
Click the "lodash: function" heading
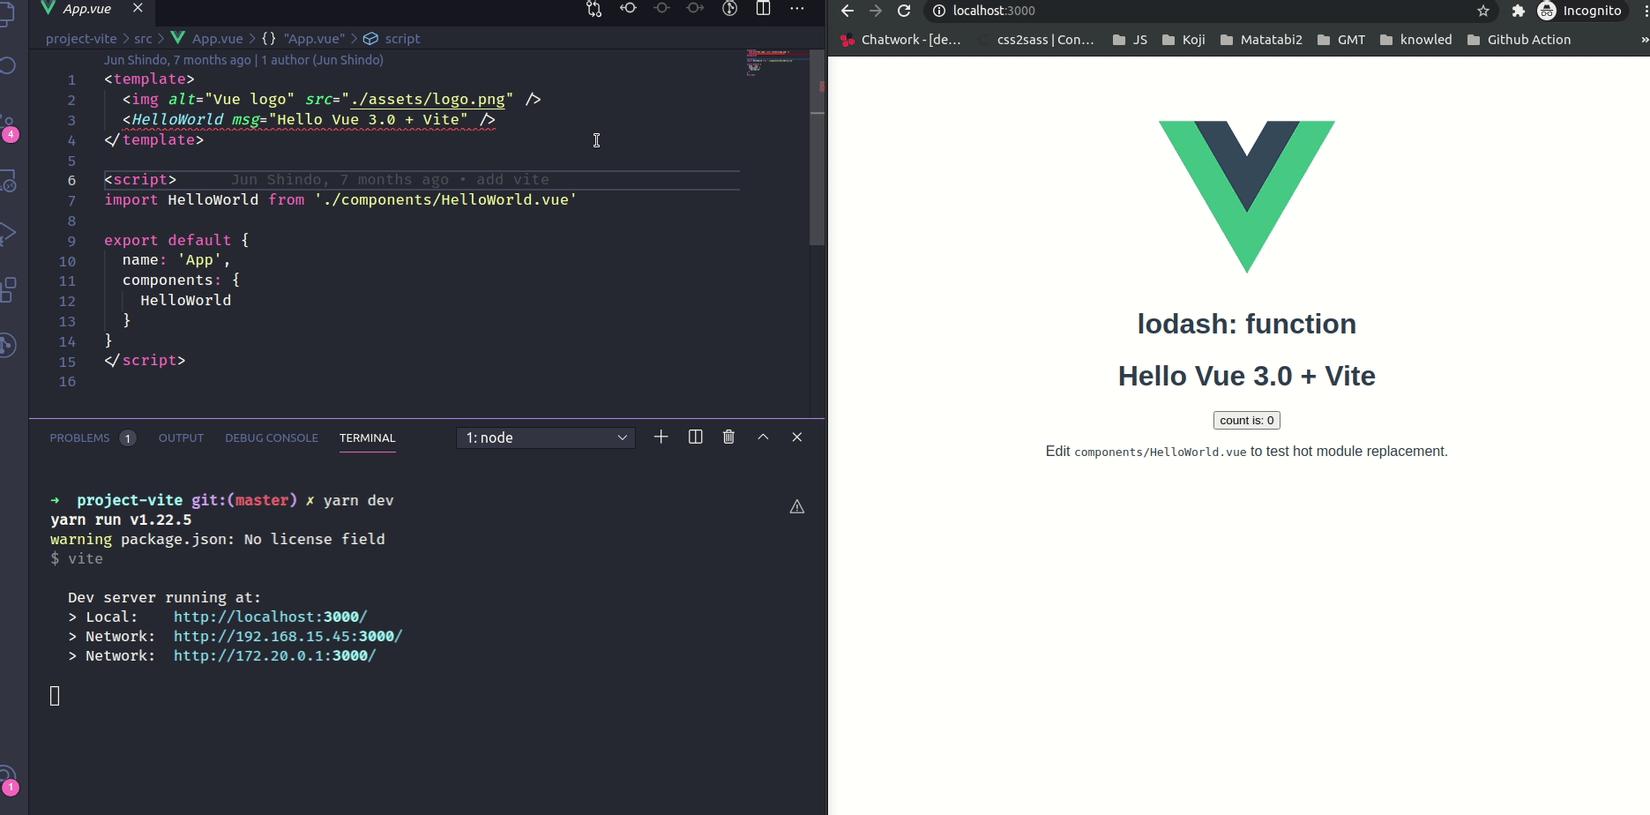point(1246,324)
